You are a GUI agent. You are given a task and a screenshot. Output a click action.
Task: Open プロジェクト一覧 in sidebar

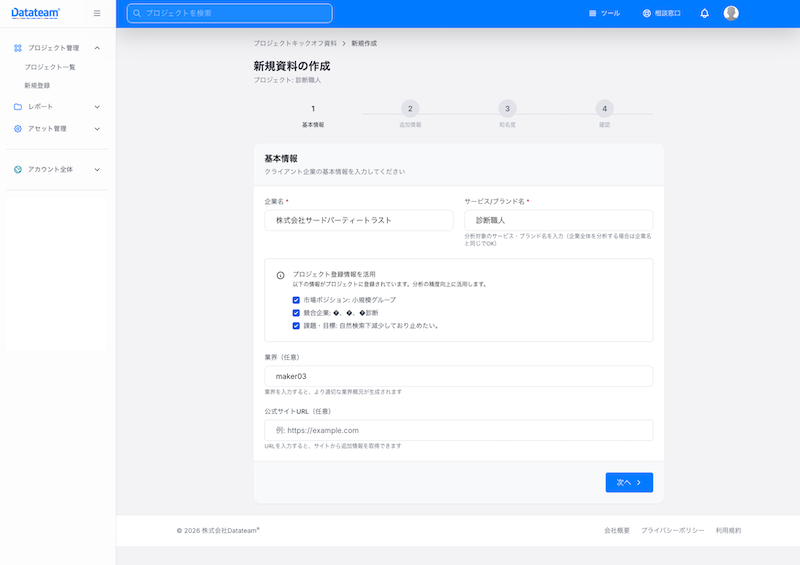pos(50,67)
